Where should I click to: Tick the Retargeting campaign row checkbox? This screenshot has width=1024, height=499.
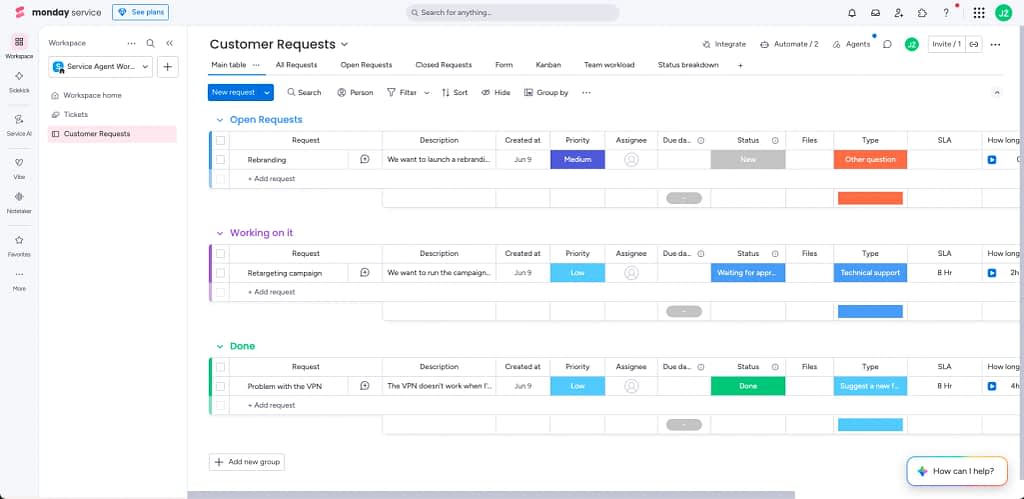click(x=221, y=273)
